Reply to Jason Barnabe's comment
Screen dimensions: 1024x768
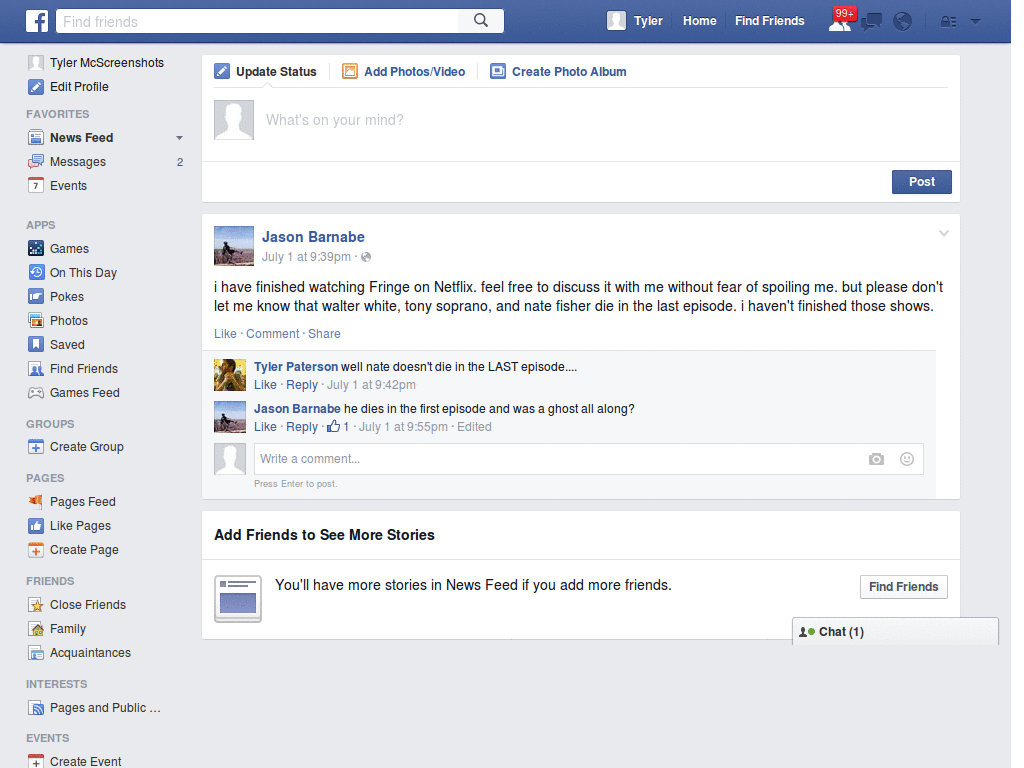point(302,427)
